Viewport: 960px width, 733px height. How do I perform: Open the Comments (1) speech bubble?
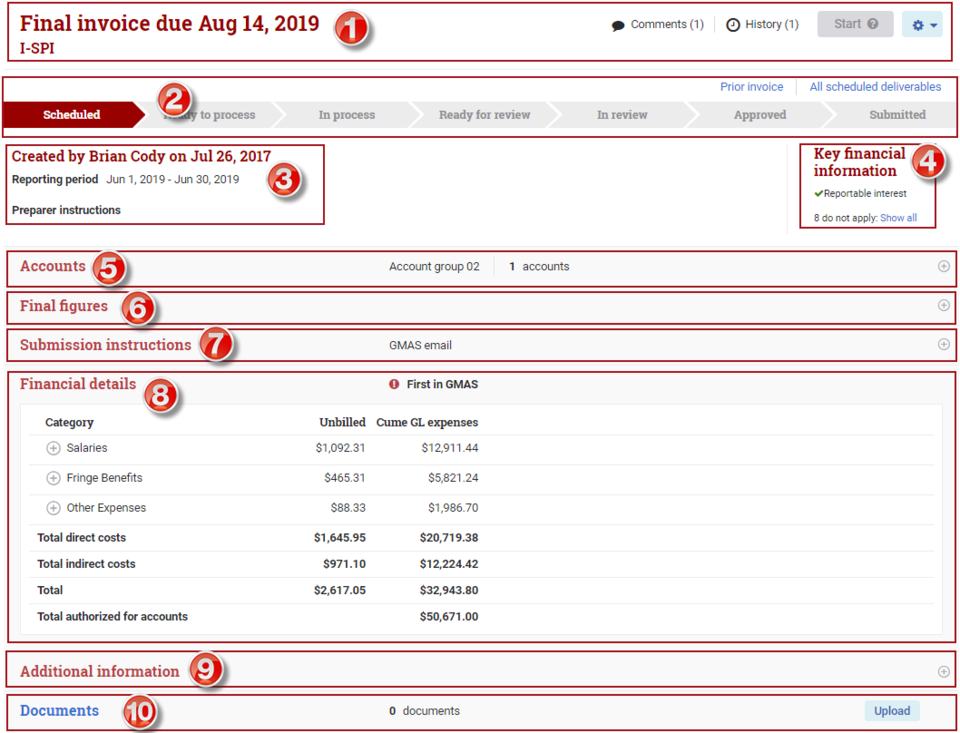point(618,25)
